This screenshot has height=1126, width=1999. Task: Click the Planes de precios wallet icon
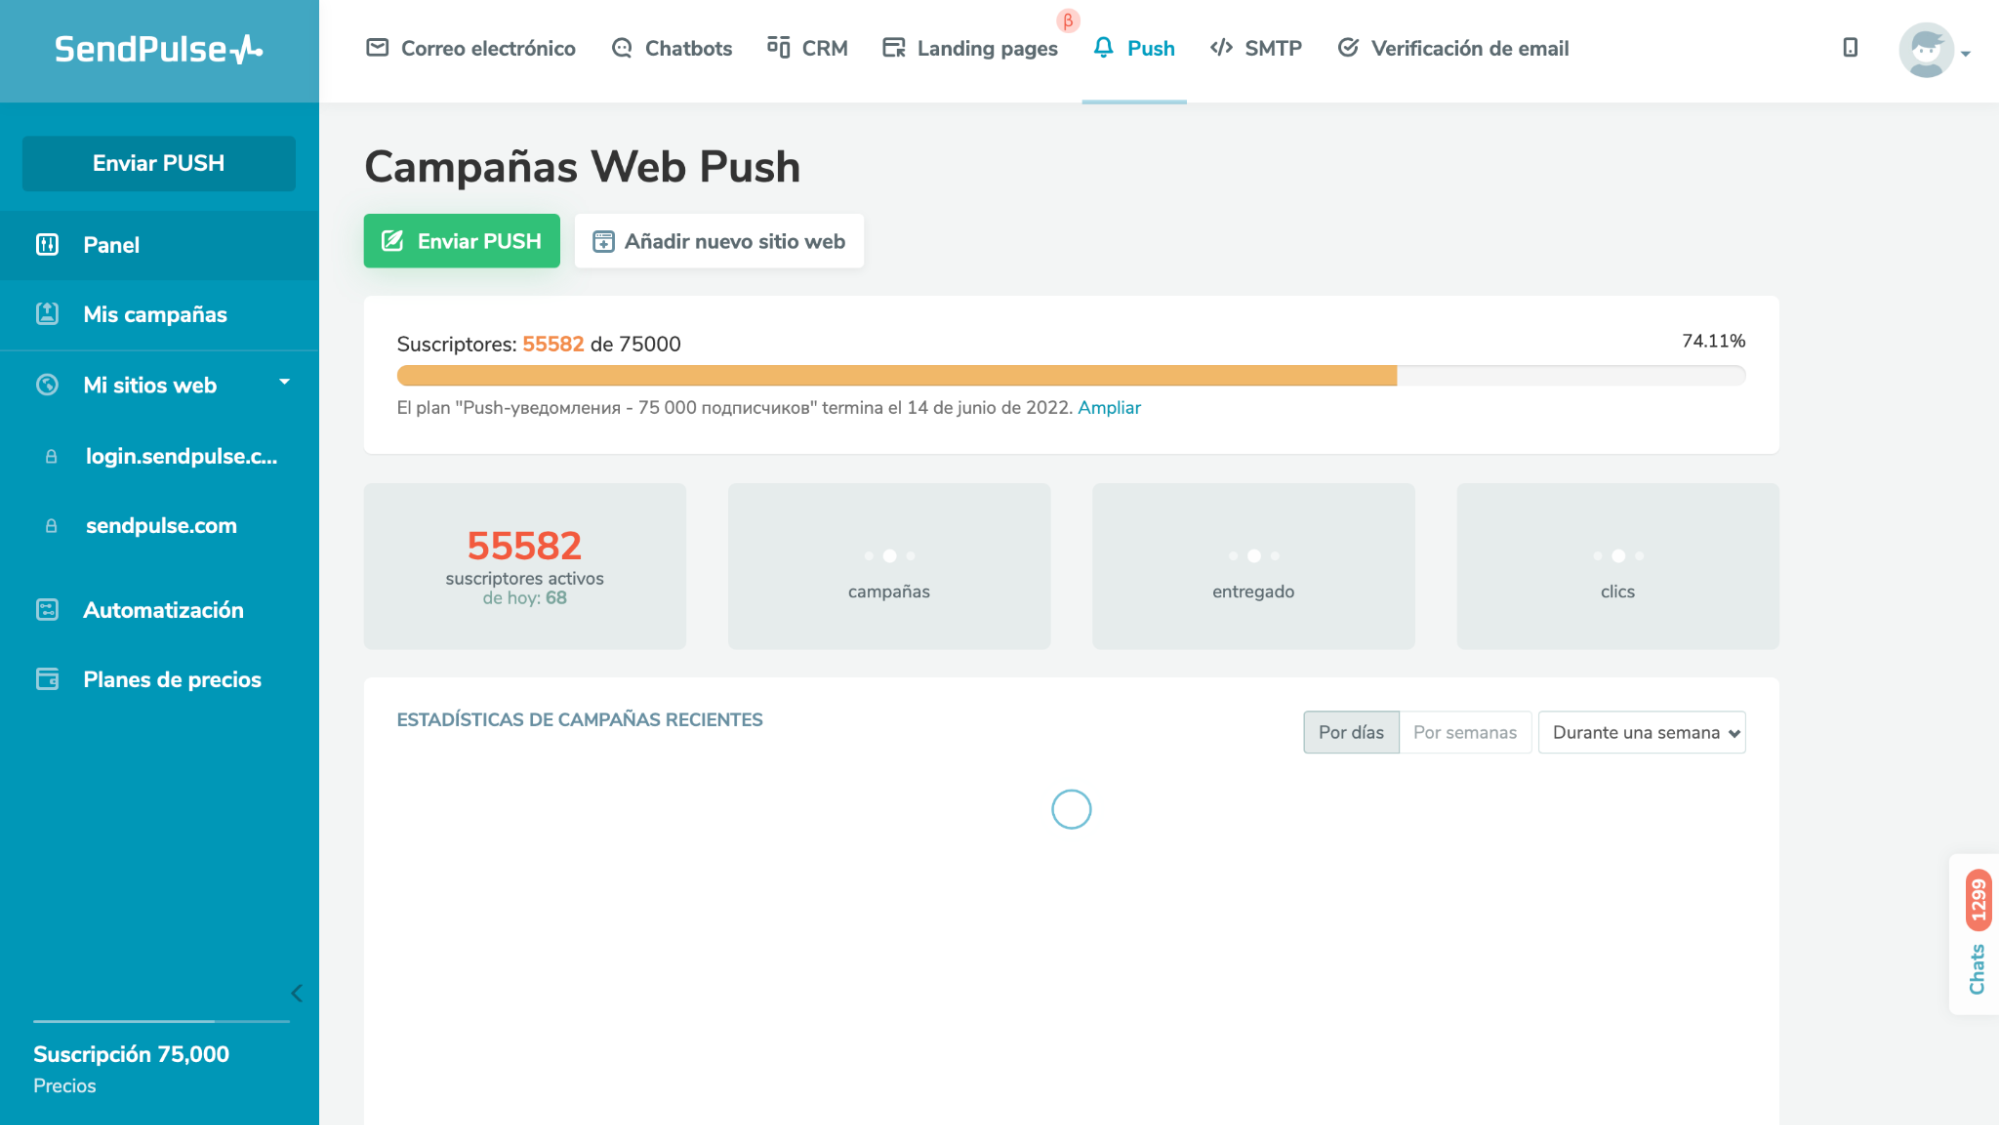[47, 679]
